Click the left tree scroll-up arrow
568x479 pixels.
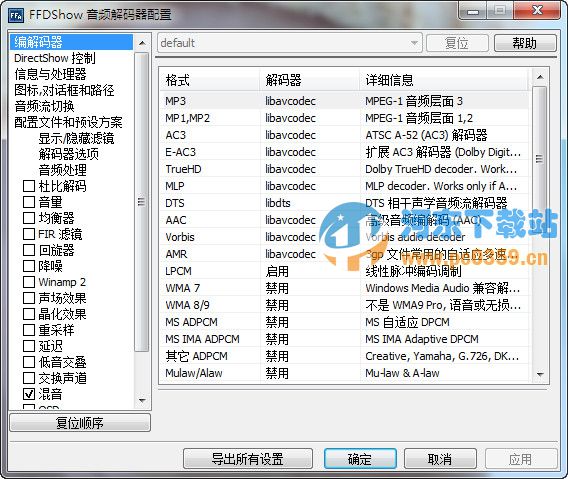(x=142, y=43)
